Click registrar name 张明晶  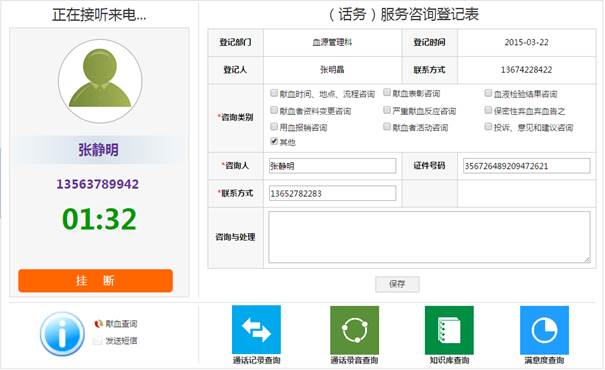332,70
